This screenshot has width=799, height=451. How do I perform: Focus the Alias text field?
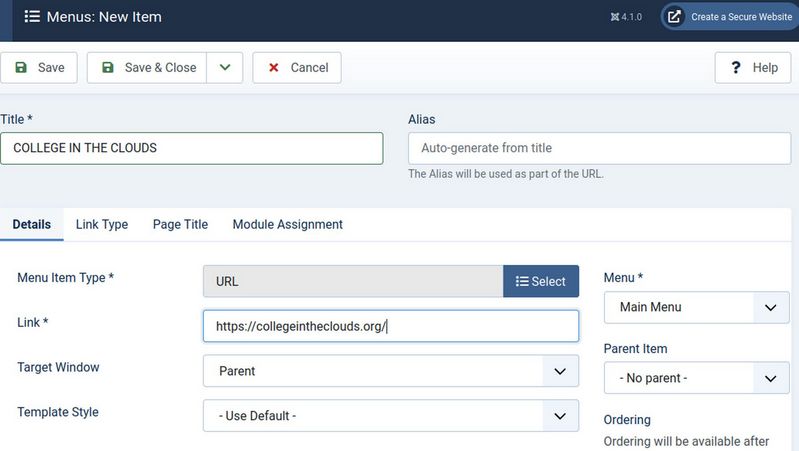pos(599,148)
